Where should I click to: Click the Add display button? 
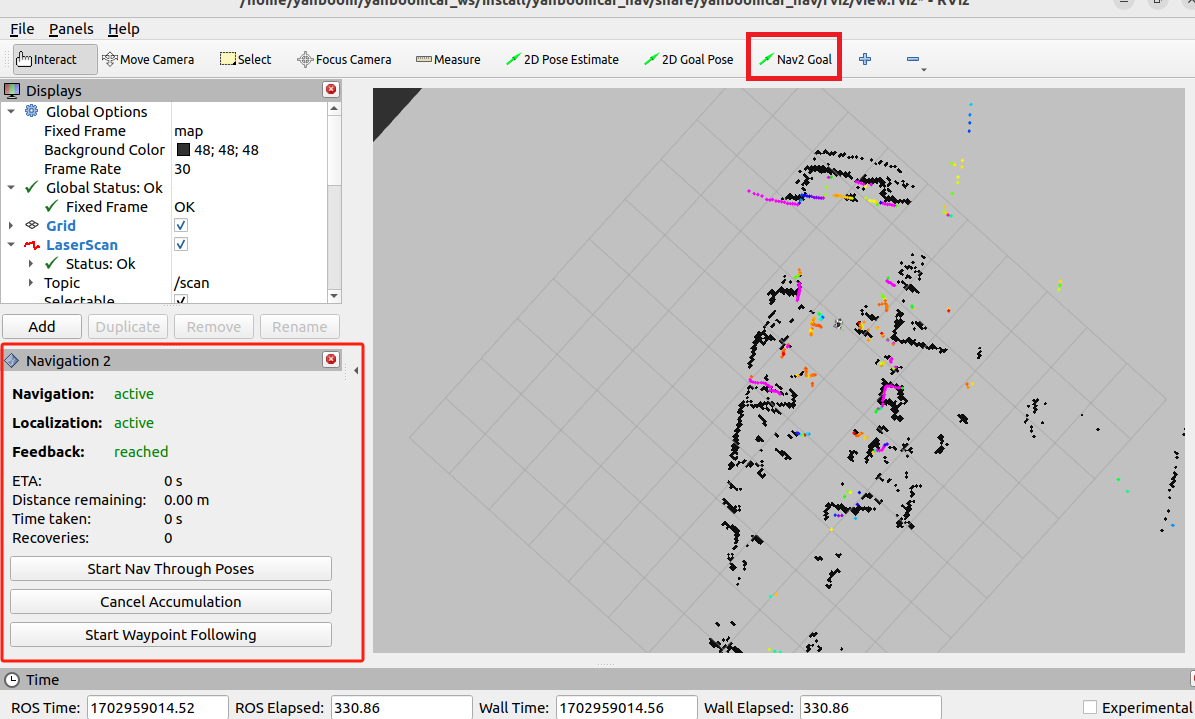point(42,326)
